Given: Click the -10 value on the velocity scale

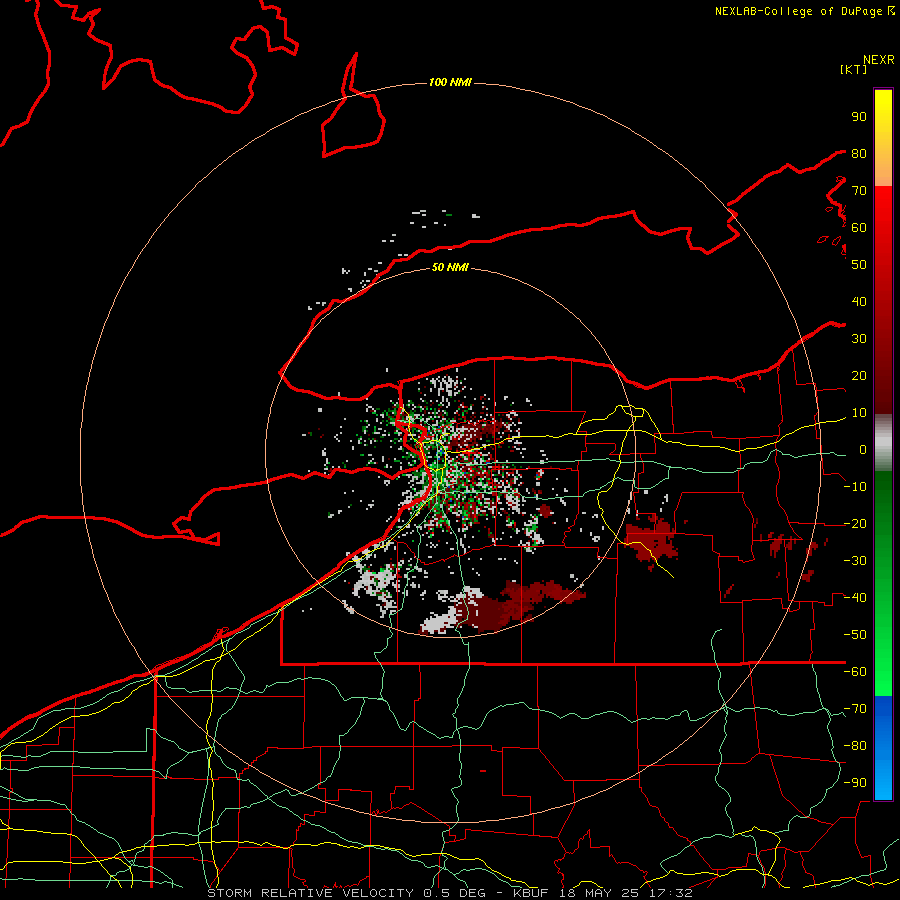Looking at the screenshot, I should point(855,487).
